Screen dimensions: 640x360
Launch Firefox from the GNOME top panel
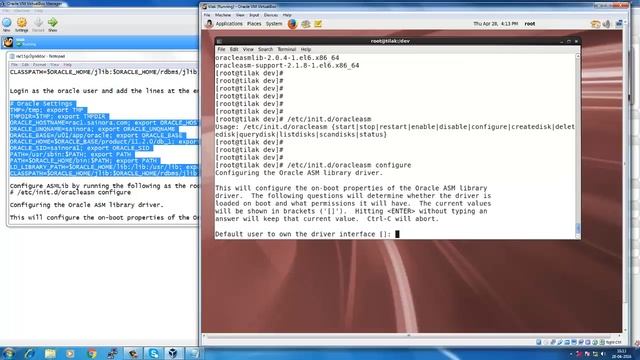292,24
